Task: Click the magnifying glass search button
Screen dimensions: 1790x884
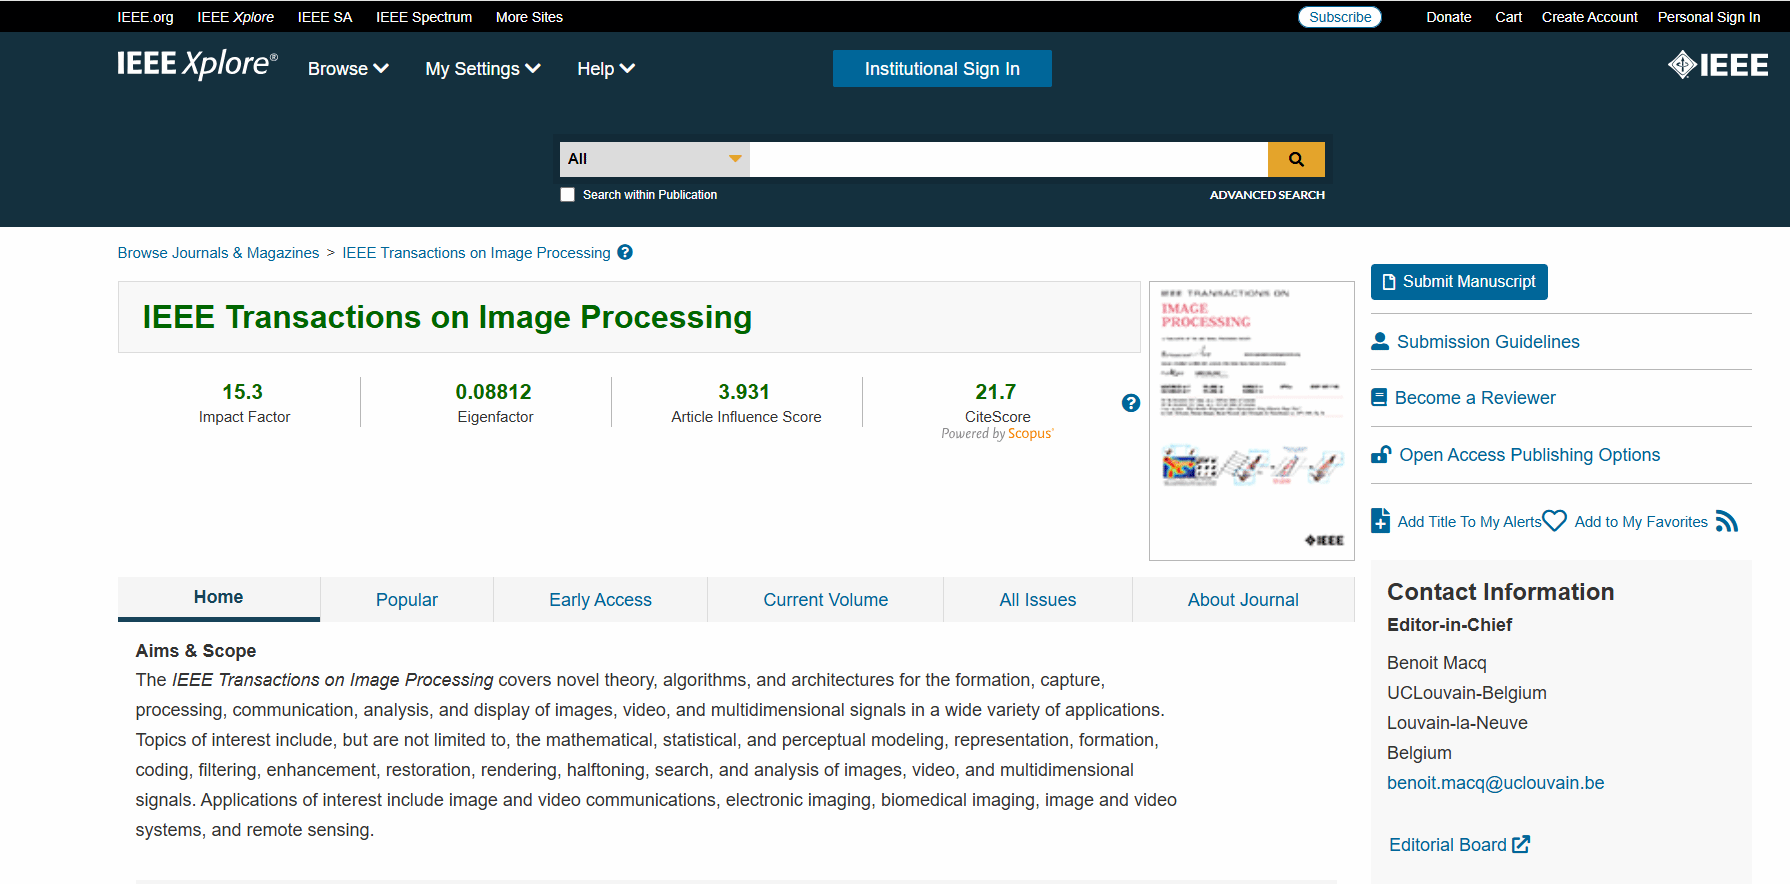Action: (x=1296, y=159)
